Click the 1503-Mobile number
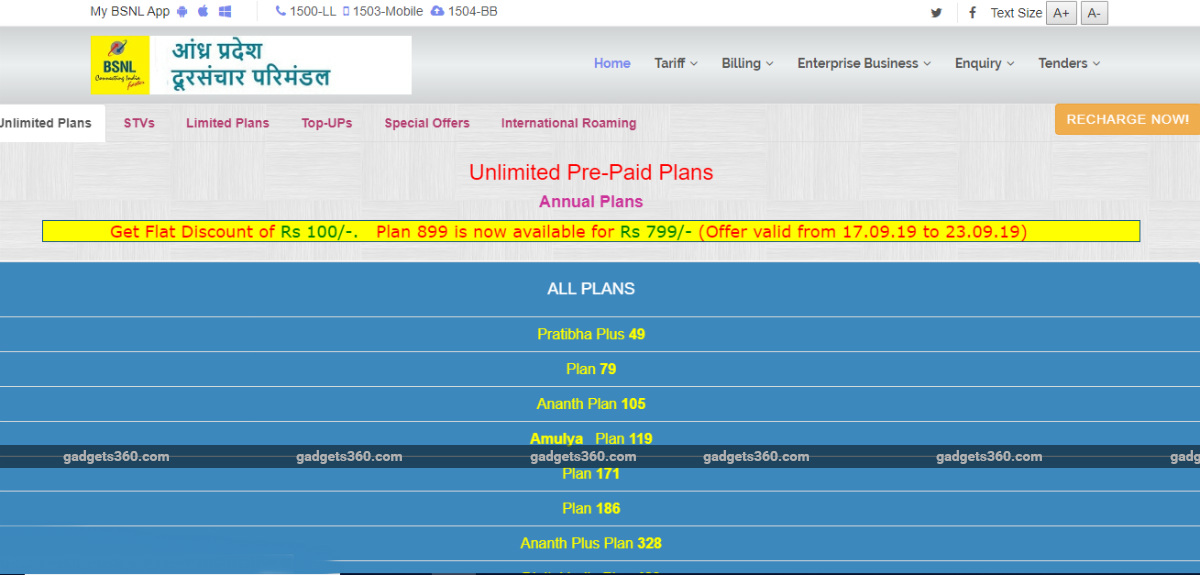This screenshot has width=1200, height=575. click(383, 12)
